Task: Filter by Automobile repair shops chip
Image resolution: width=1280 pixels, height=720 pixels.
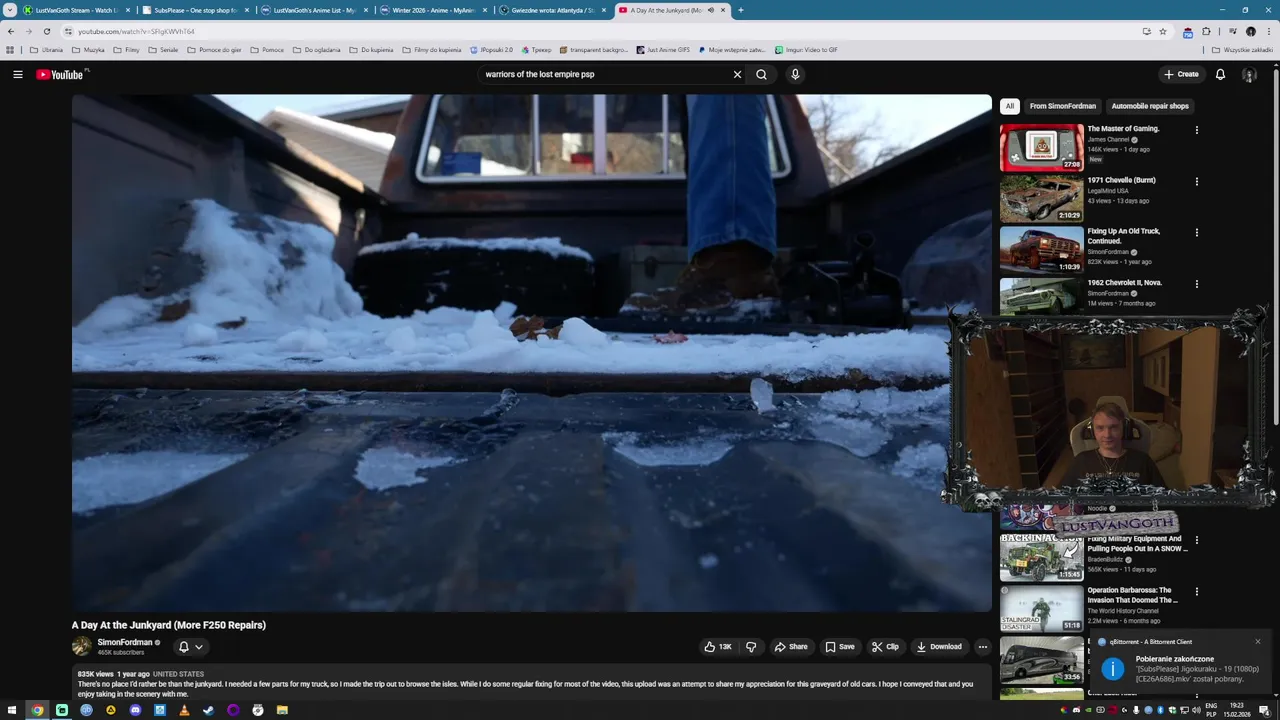Action: pos(1150,106)
